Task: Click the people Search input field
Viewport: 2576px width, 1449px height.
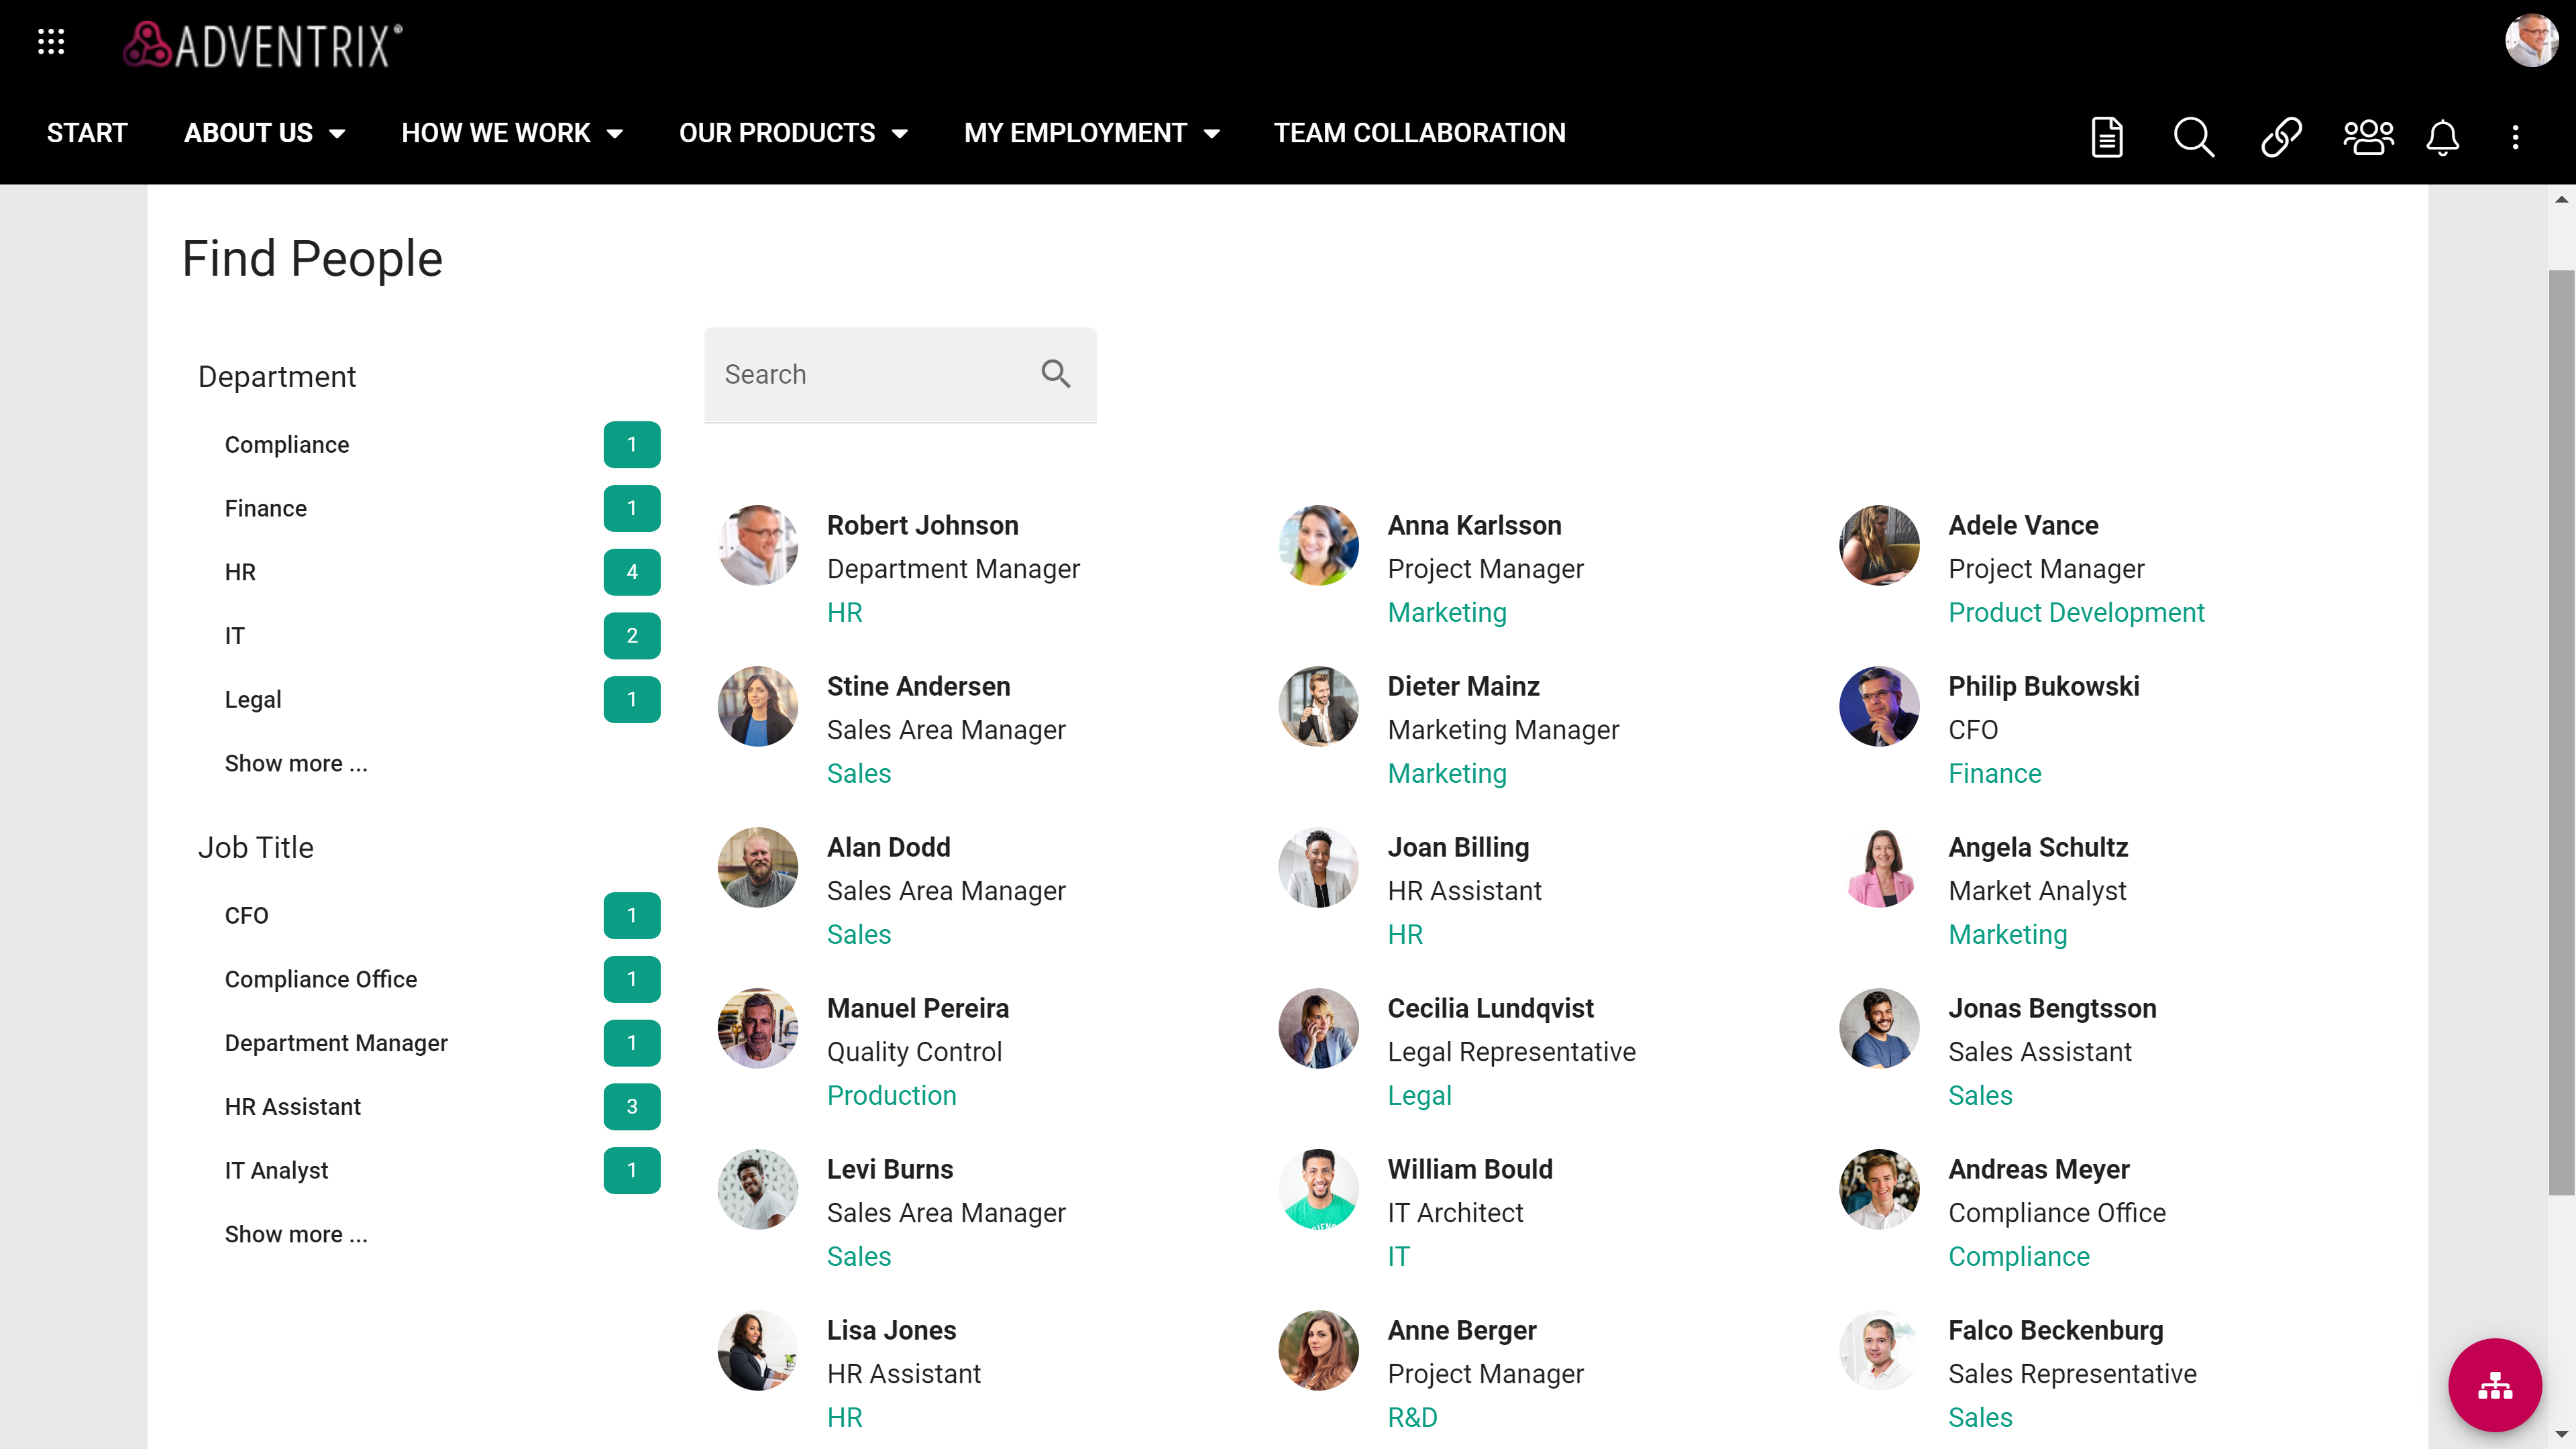Action: (870, 374)
